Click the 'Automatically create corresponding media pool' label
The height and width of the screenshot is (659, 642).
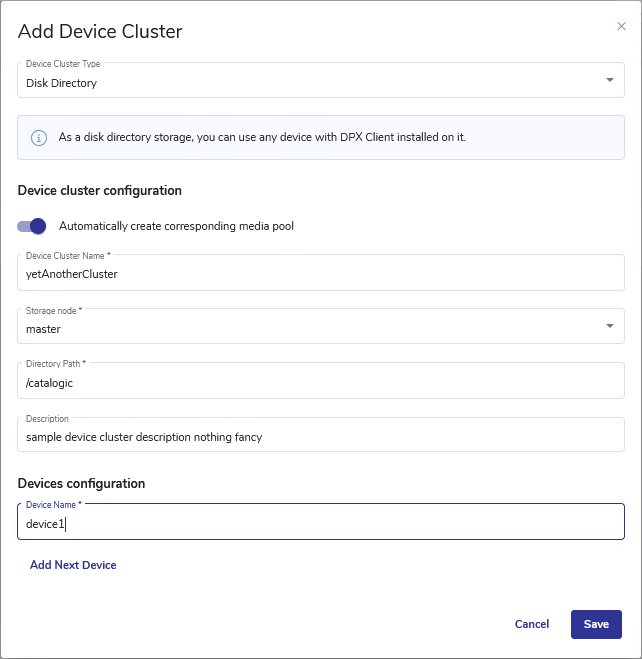click(x=176, y=226)
